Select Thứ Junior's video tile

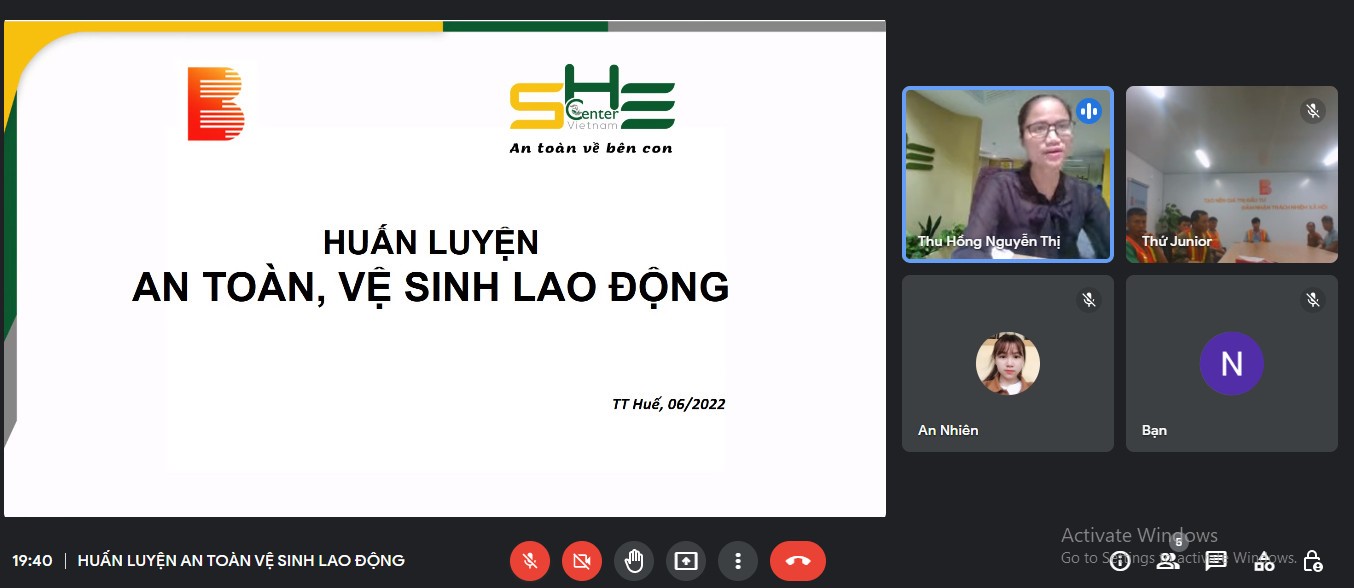[x=1231, y=175]
